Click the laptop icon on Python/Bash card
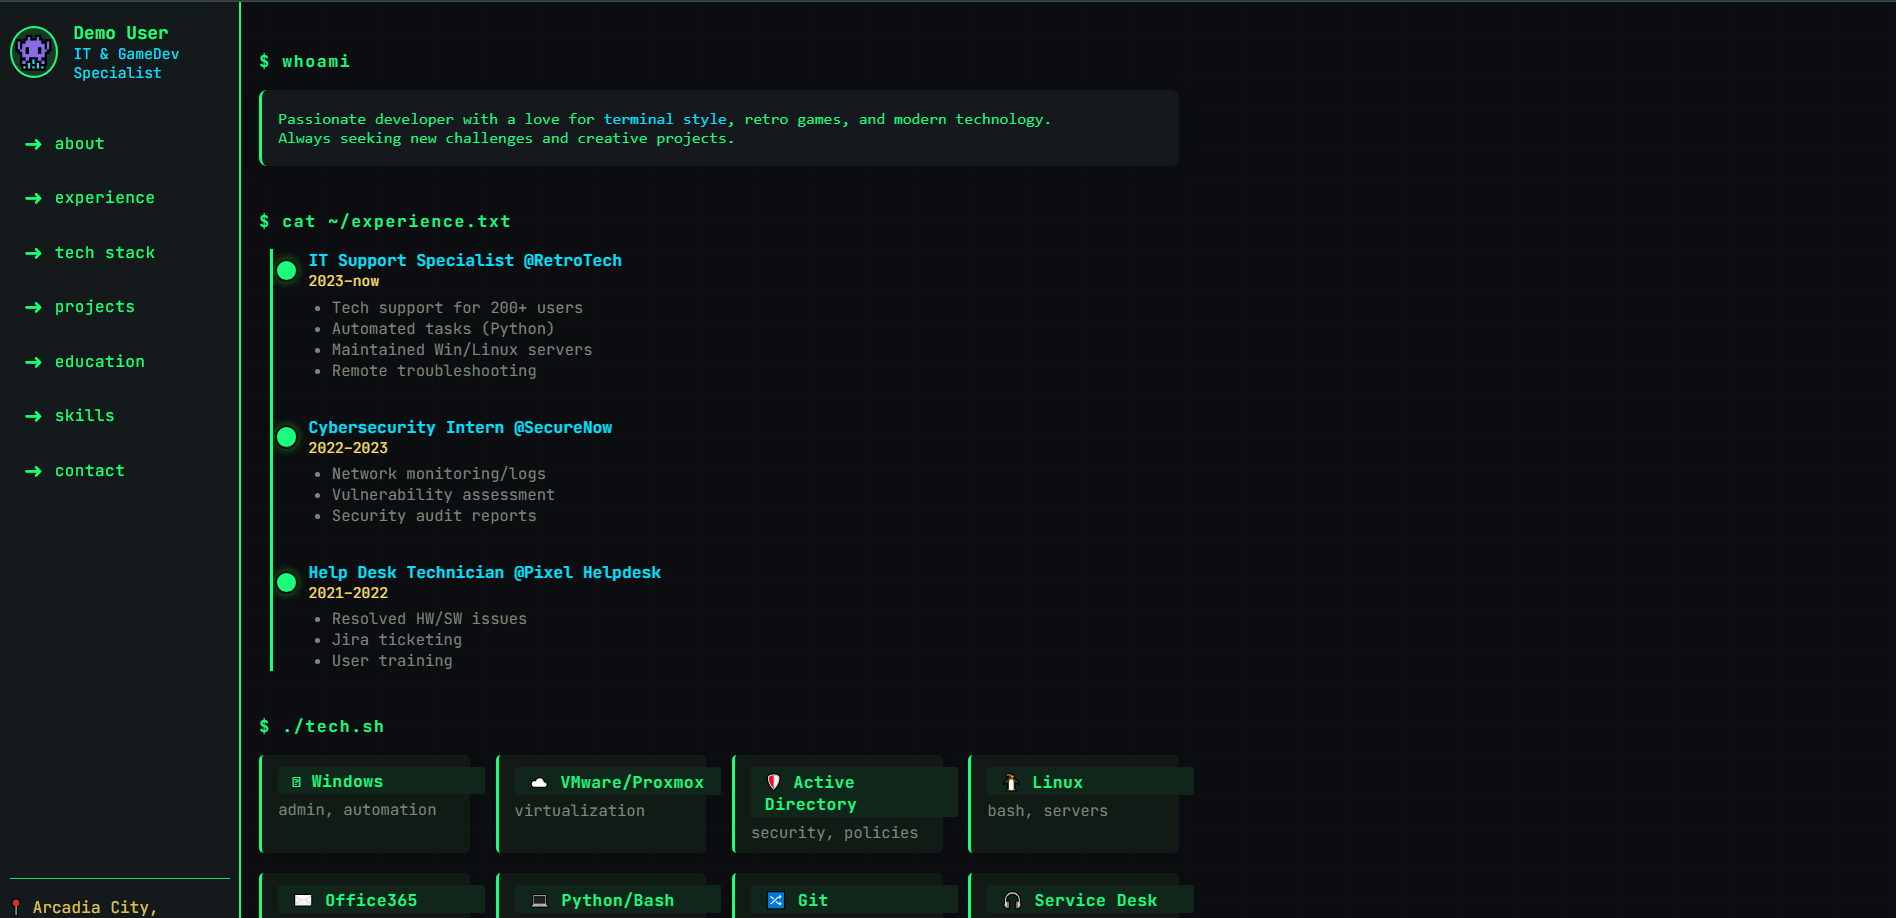Viewport: 1896px width, 918px height. point(540,901)
